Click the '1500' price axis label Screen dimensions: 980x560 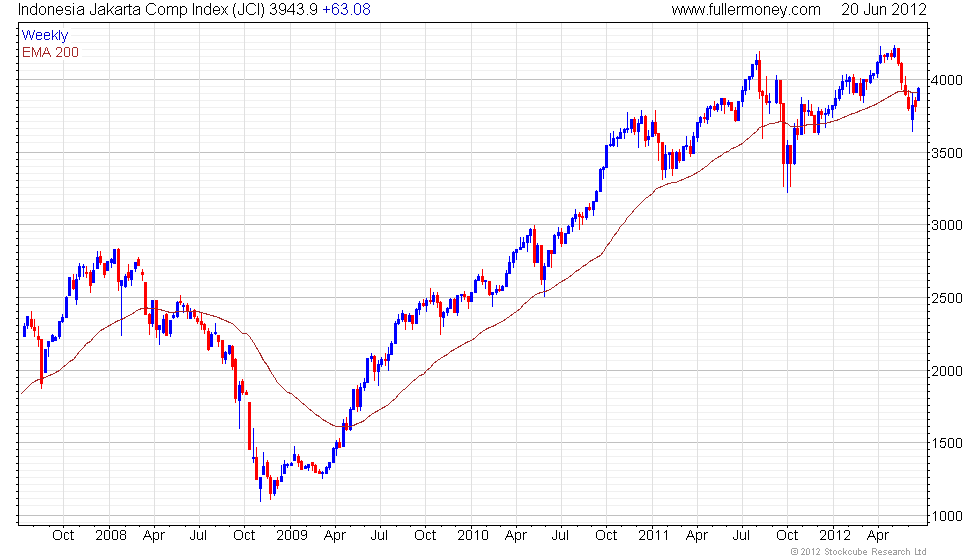[x=947, y=443]
